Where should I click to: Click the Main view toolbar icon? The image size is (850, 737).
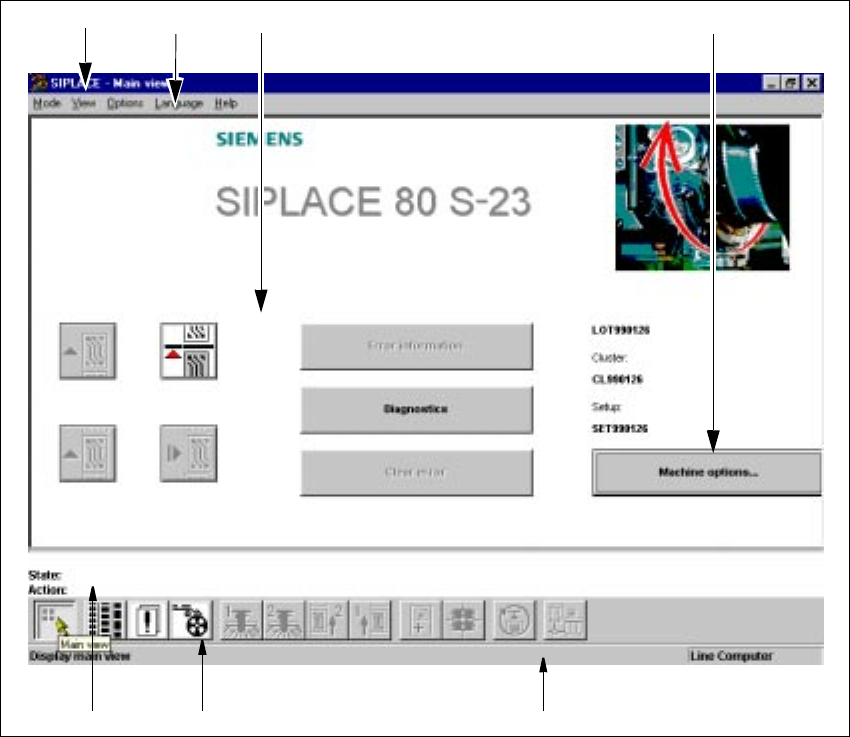[x=55, y=620]
